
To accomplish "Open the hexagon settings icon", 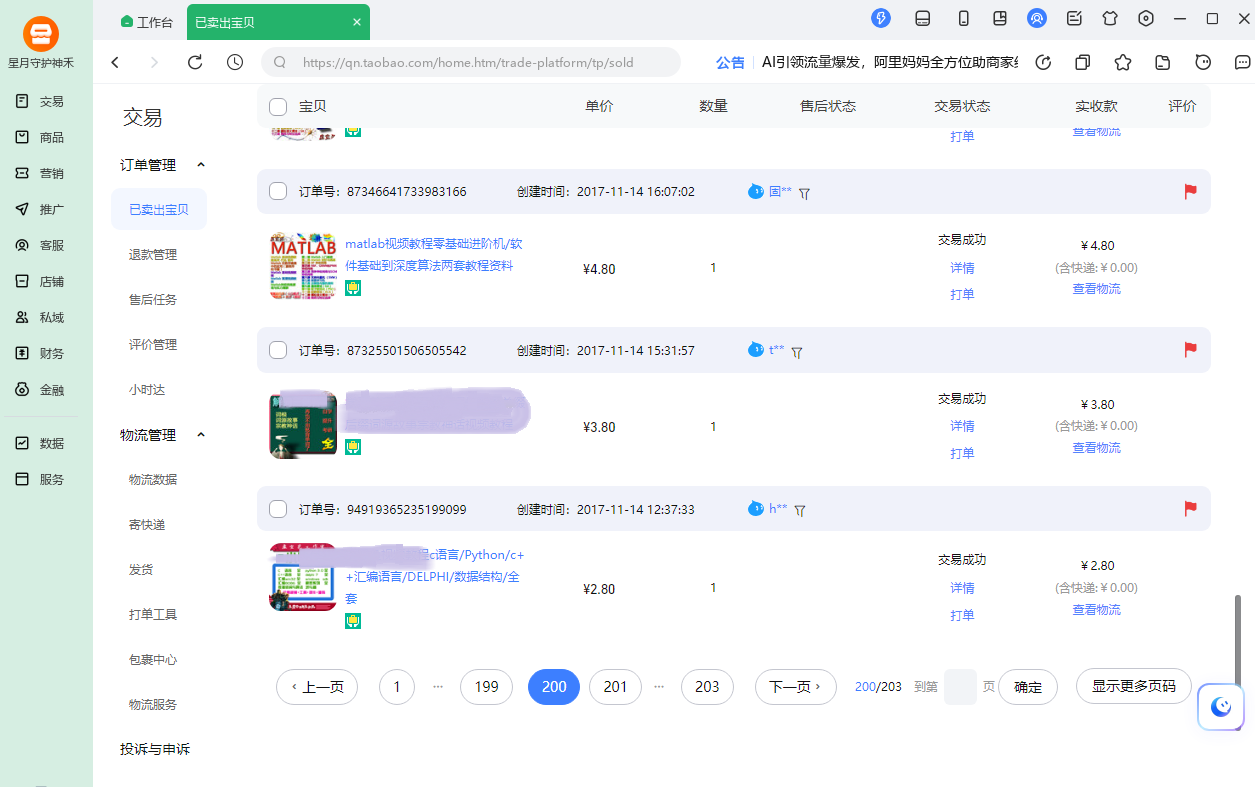I will coord(1146,18).
